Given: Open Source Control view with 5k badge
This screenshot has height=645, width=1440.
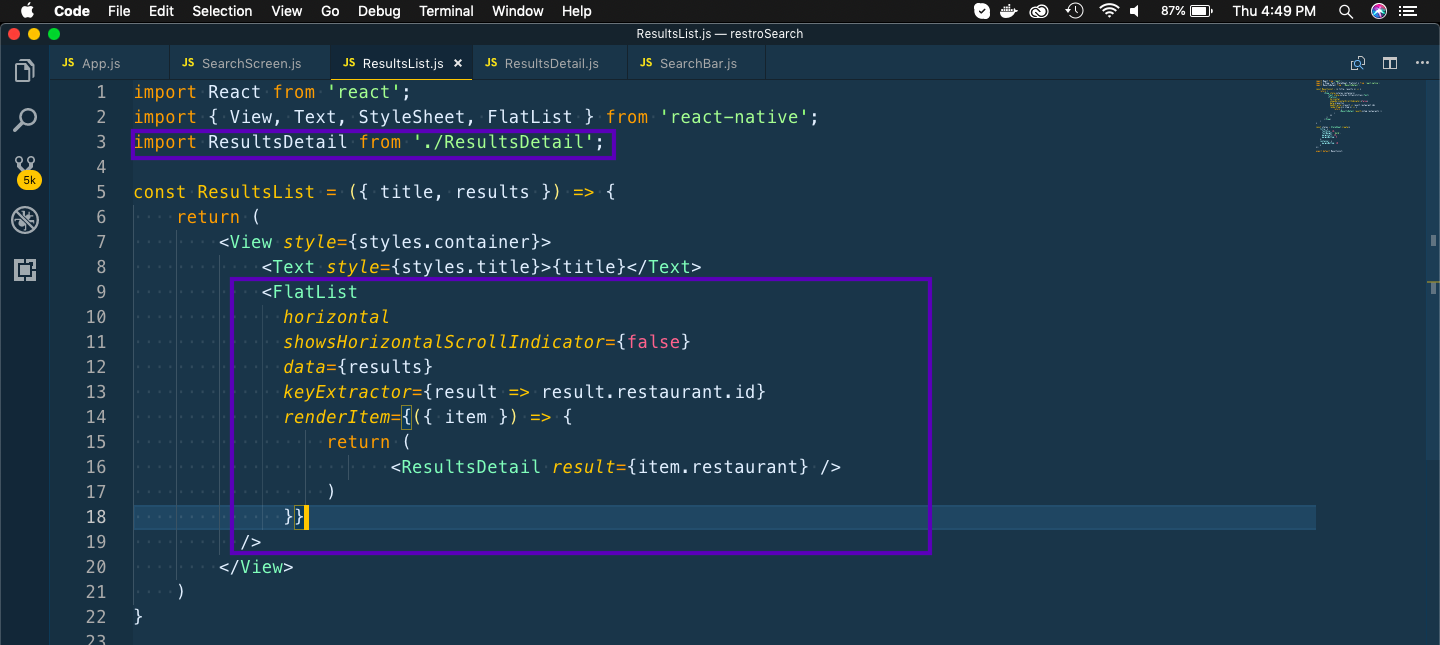Looking at the screenshot, I should tap(26, 171).
